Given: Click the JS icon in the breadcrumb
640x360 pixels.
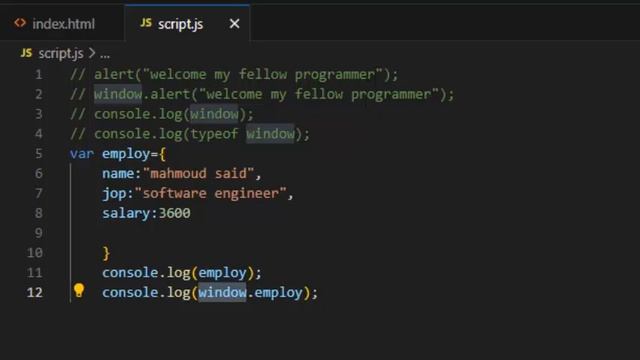Looking at the screenshot, I should 27,53.
